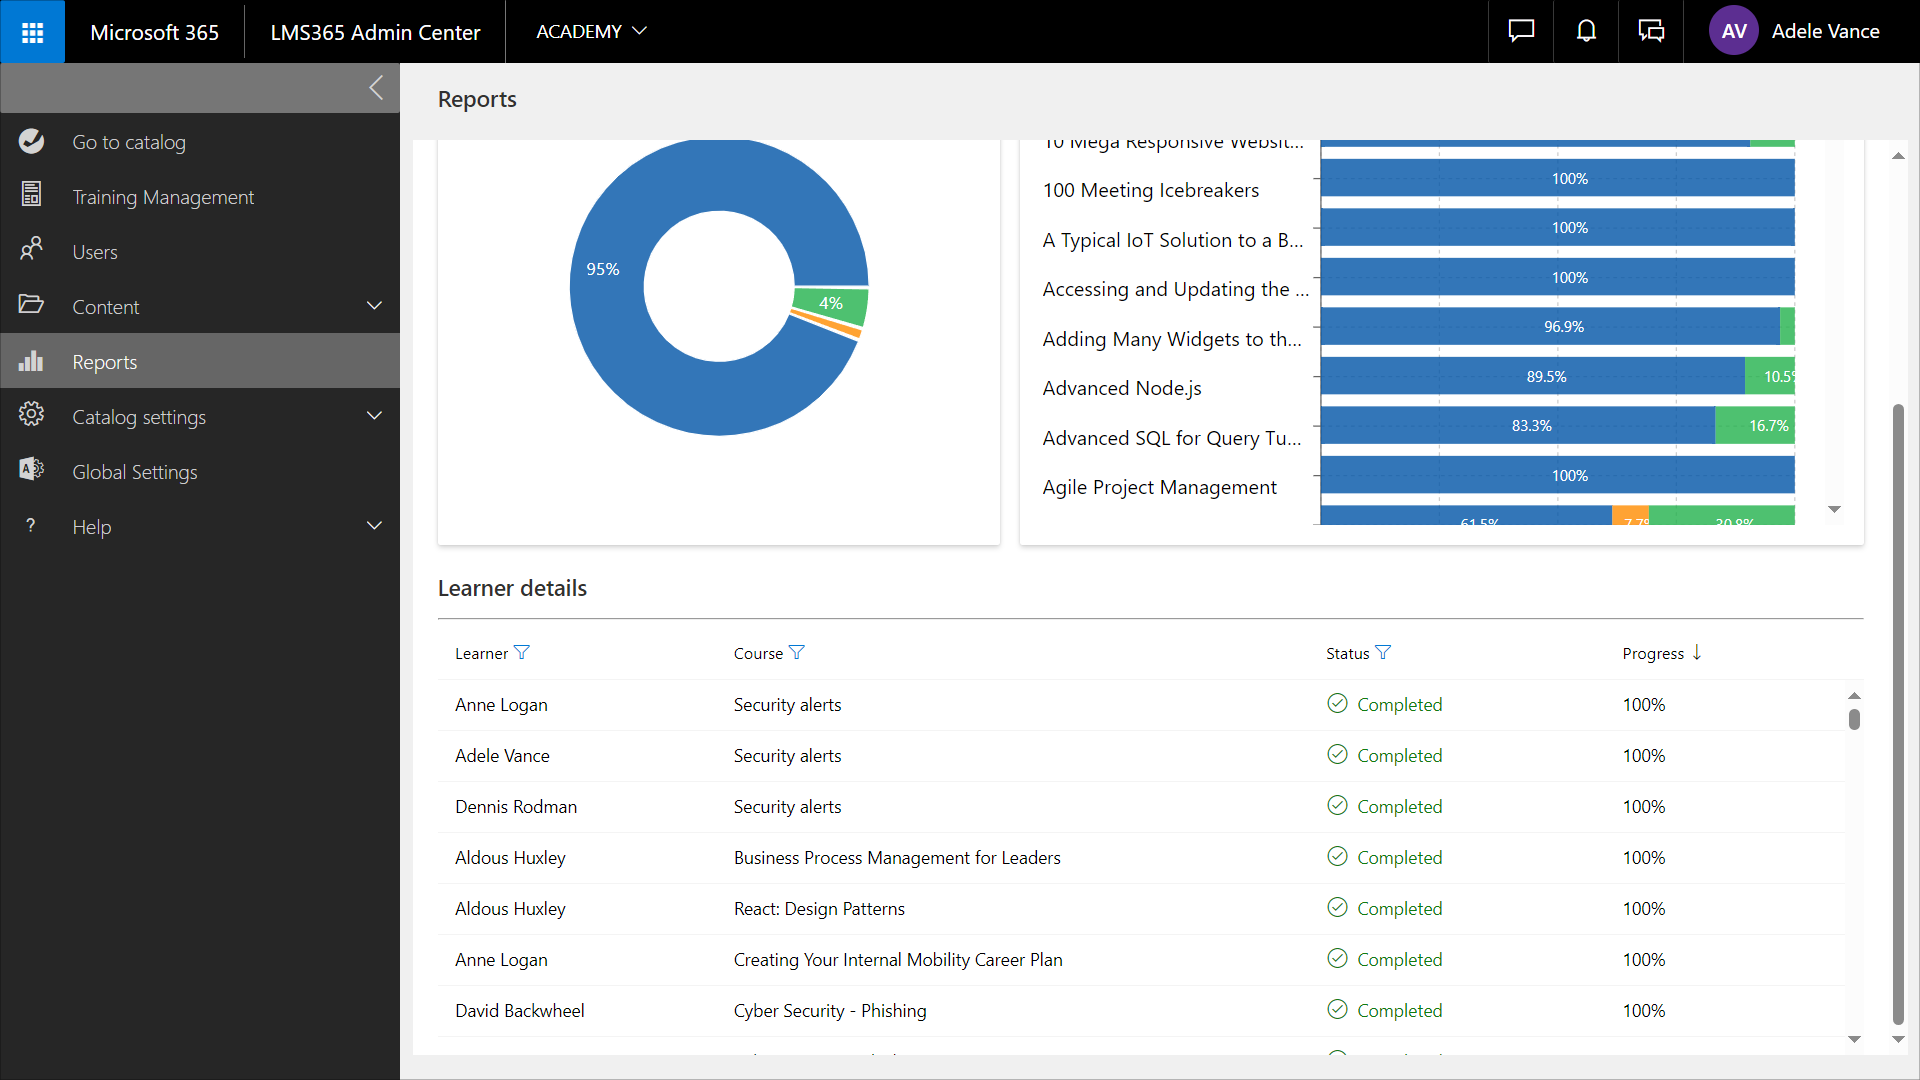Open the Adele Vance account avatar
This screenshot has height=1080, width=1920.
click(1733, 32)
